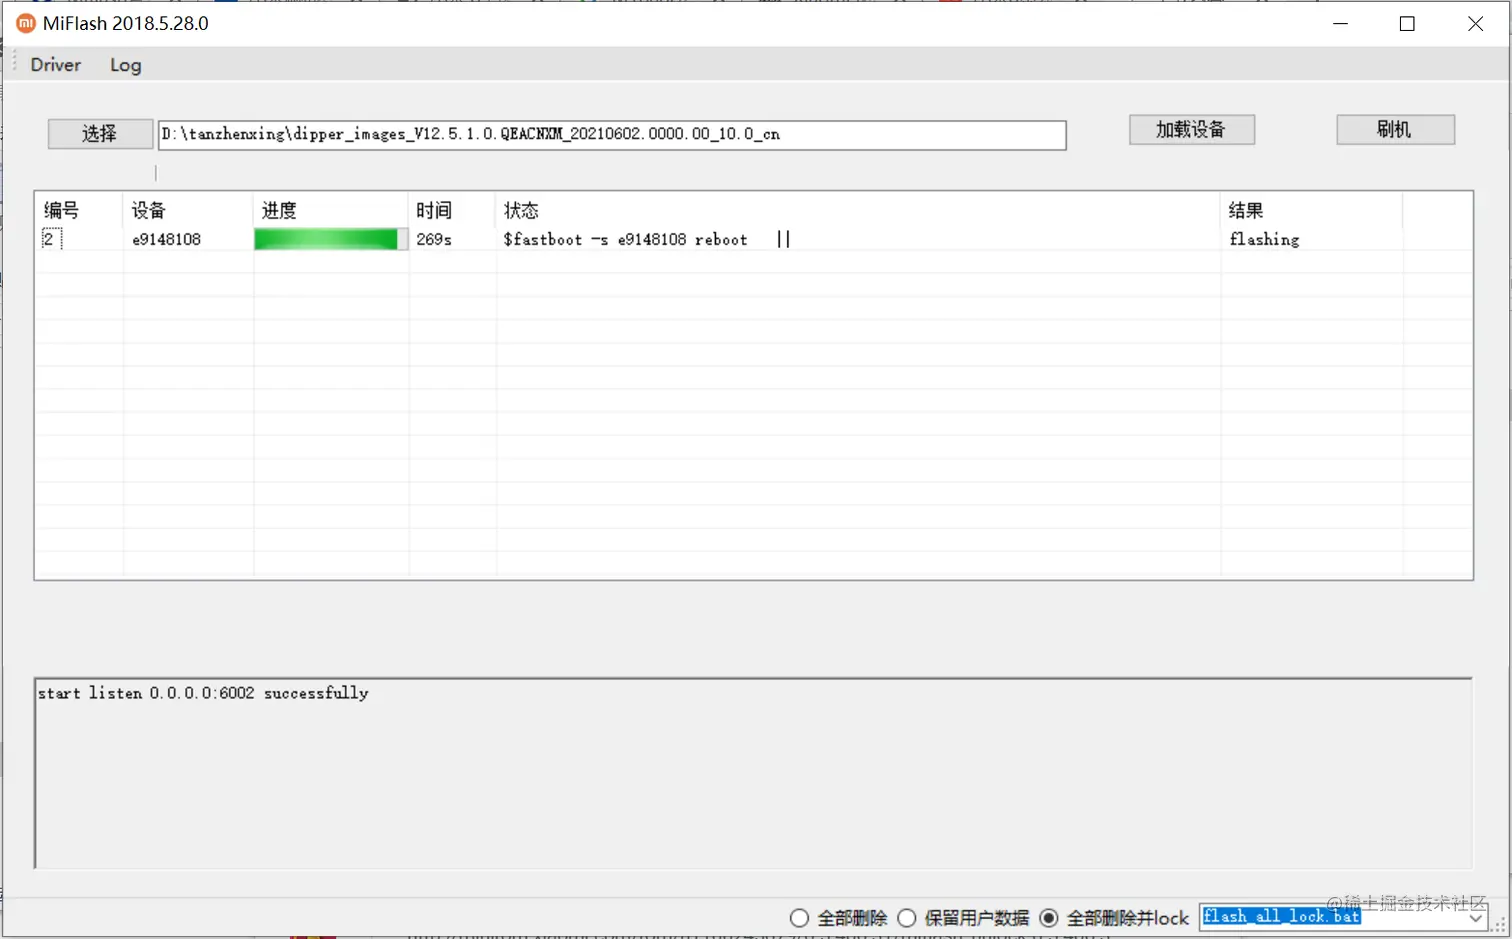Click the green flashing progress bar
The image size is (1512, 939).
click(x=330, y=239)
